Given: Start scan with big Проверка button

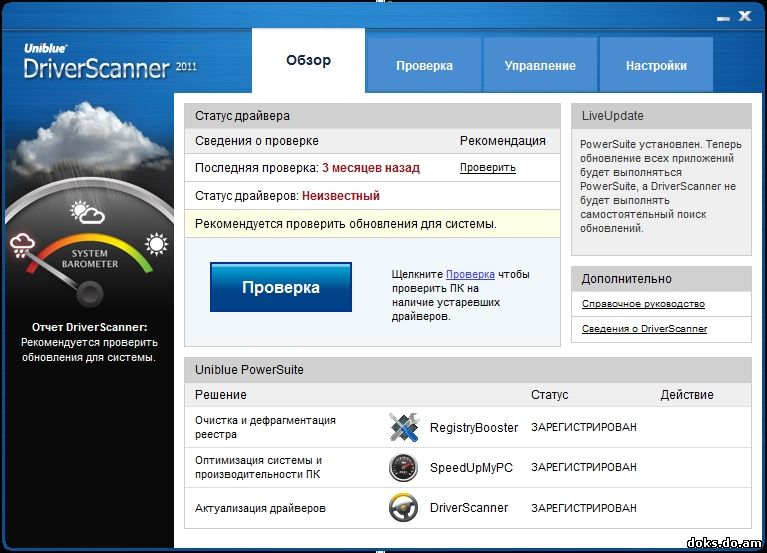Looking at the screenshot, I should (281, 287).
